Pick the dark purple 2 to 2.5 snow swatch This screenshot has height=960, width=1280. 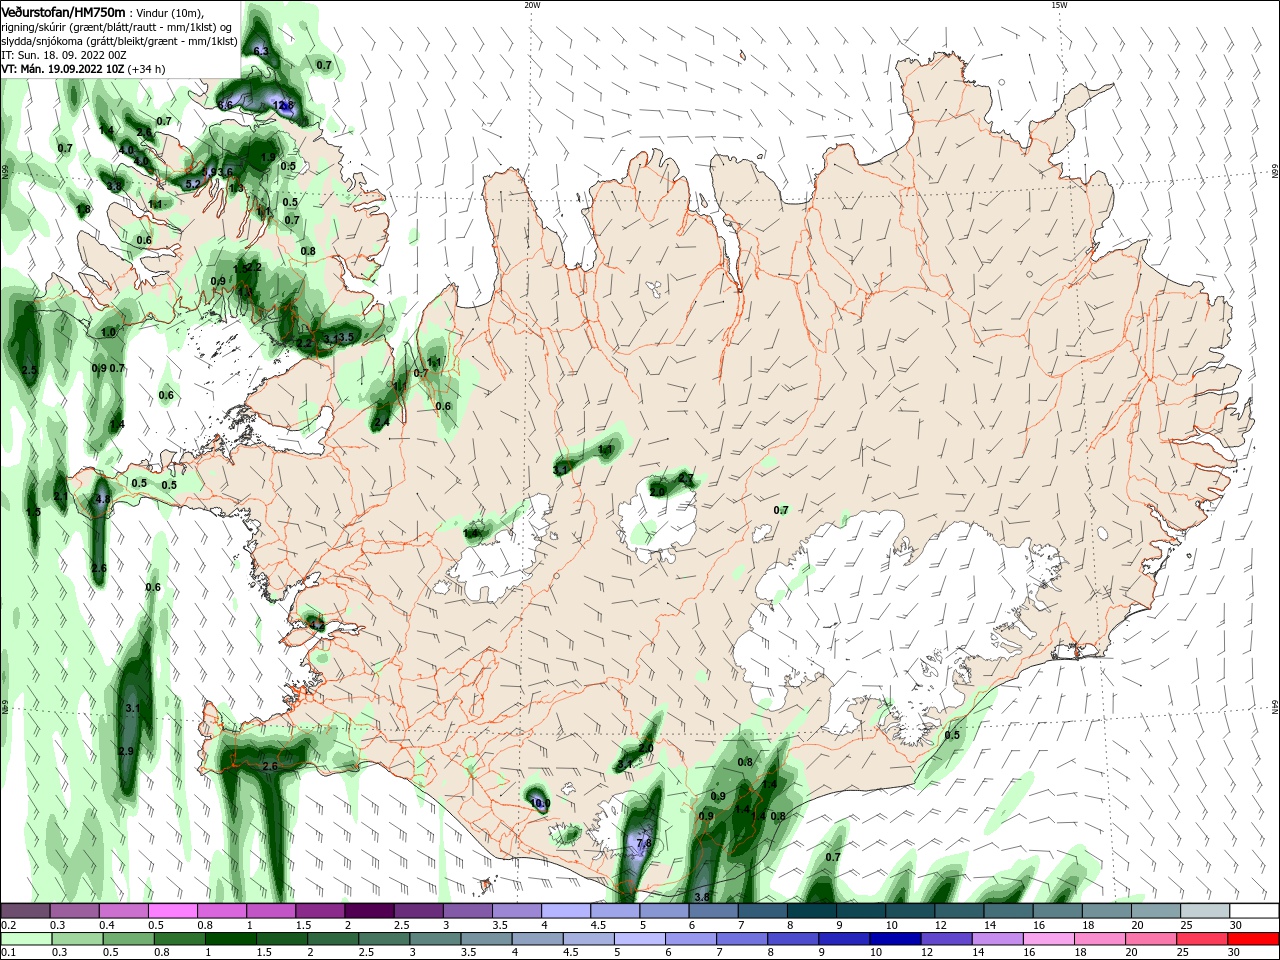(x=369, y=911)
